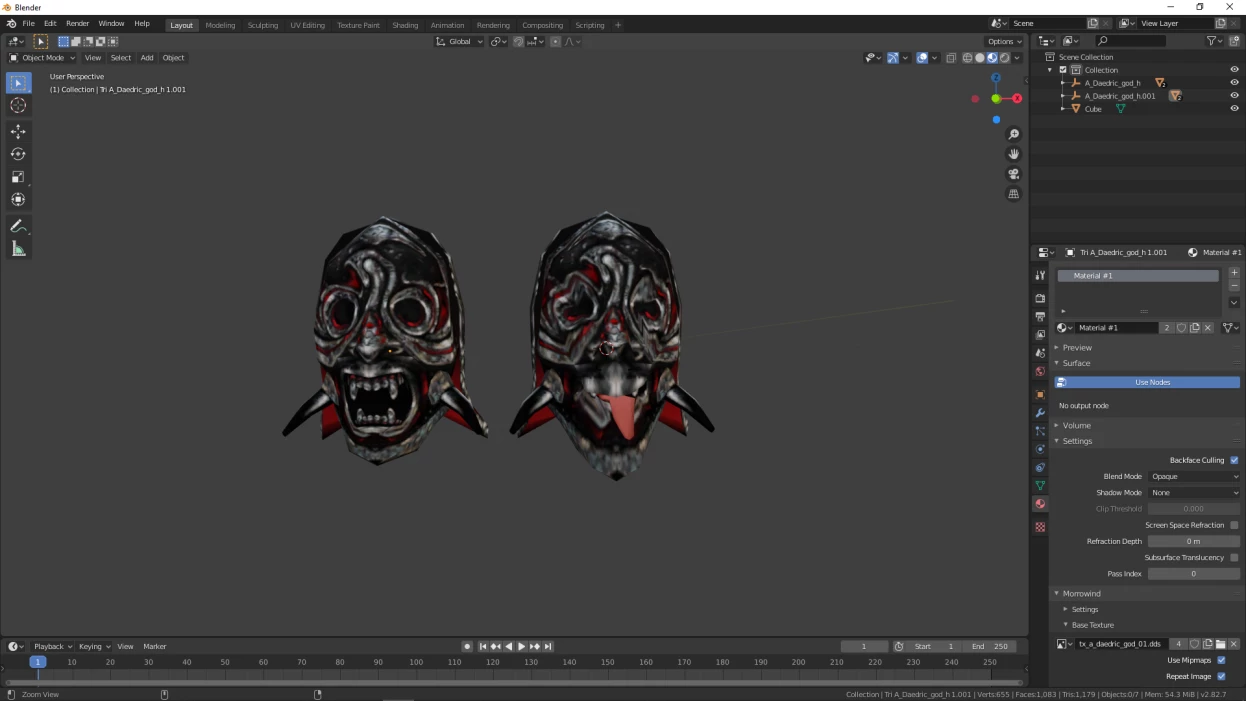Unlink Material #1 with the X icon
1246x701 pixels.
1208,328
